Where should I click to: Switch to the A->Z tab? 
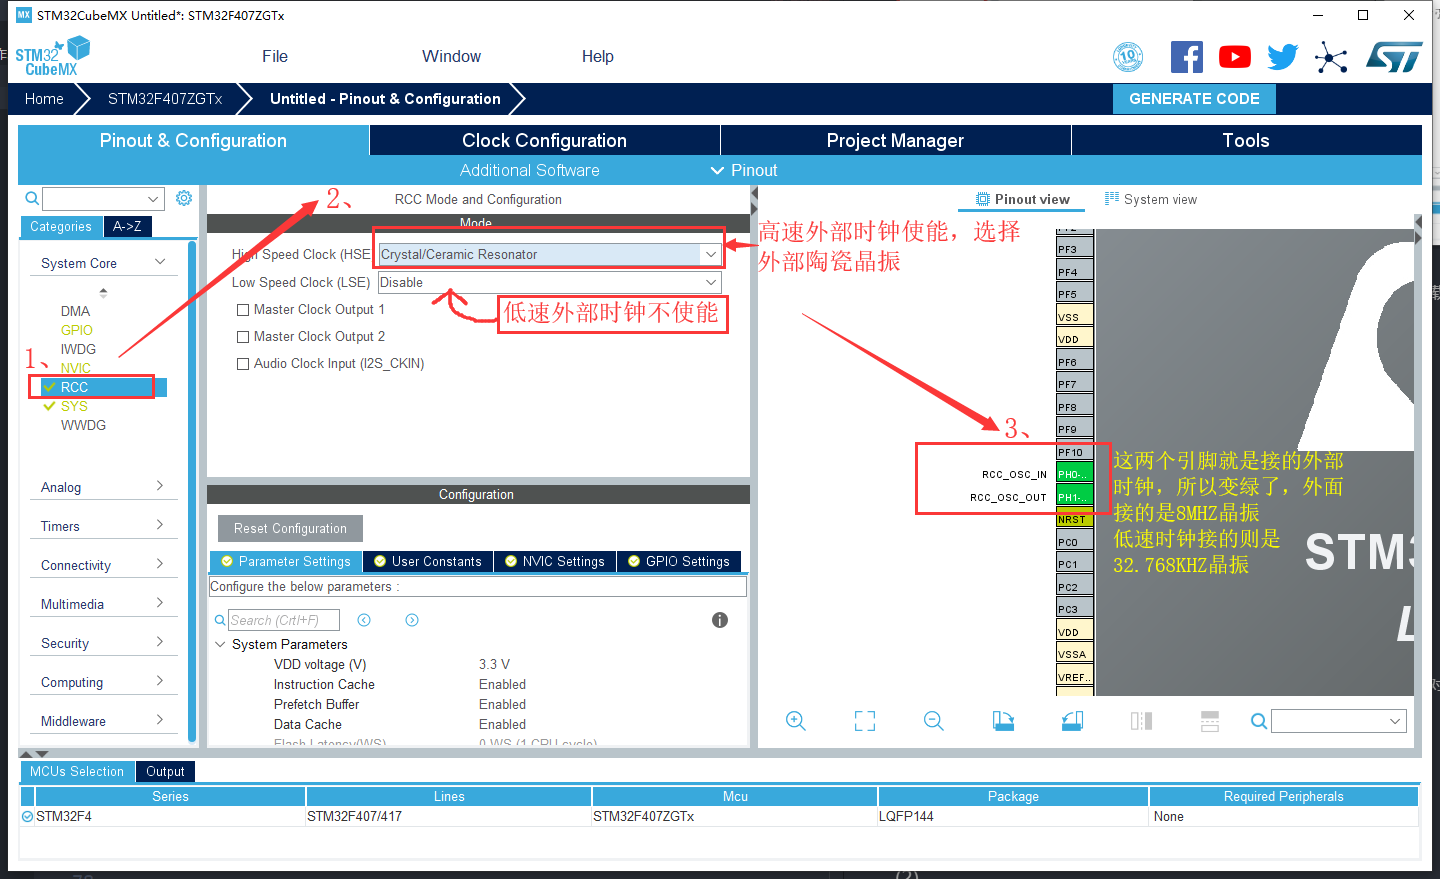coord(127,227)
